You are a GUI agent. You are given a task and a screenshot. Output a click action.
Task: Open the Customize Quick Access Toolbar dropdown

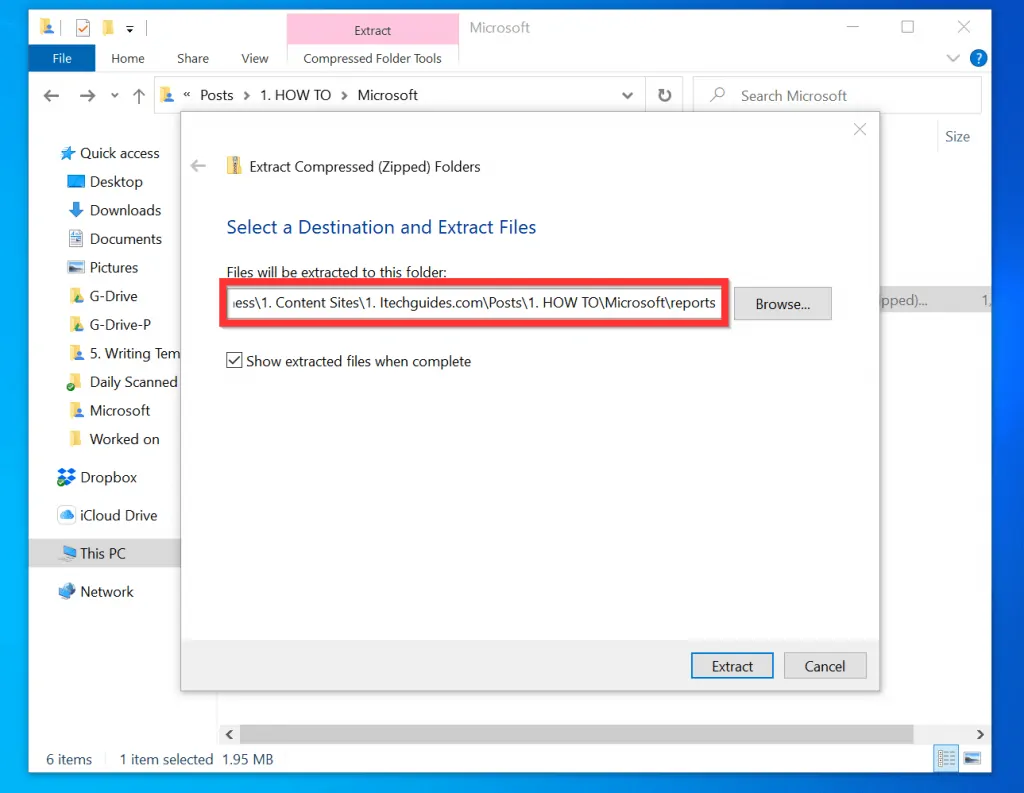[130, 28]
